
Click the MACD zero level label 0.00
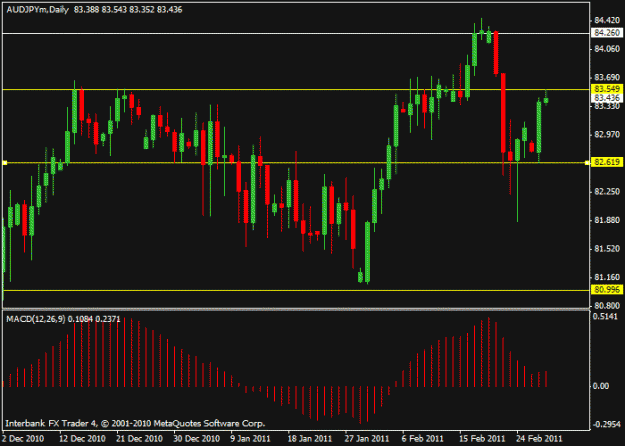pyautogui.click(x=601, y=386)
